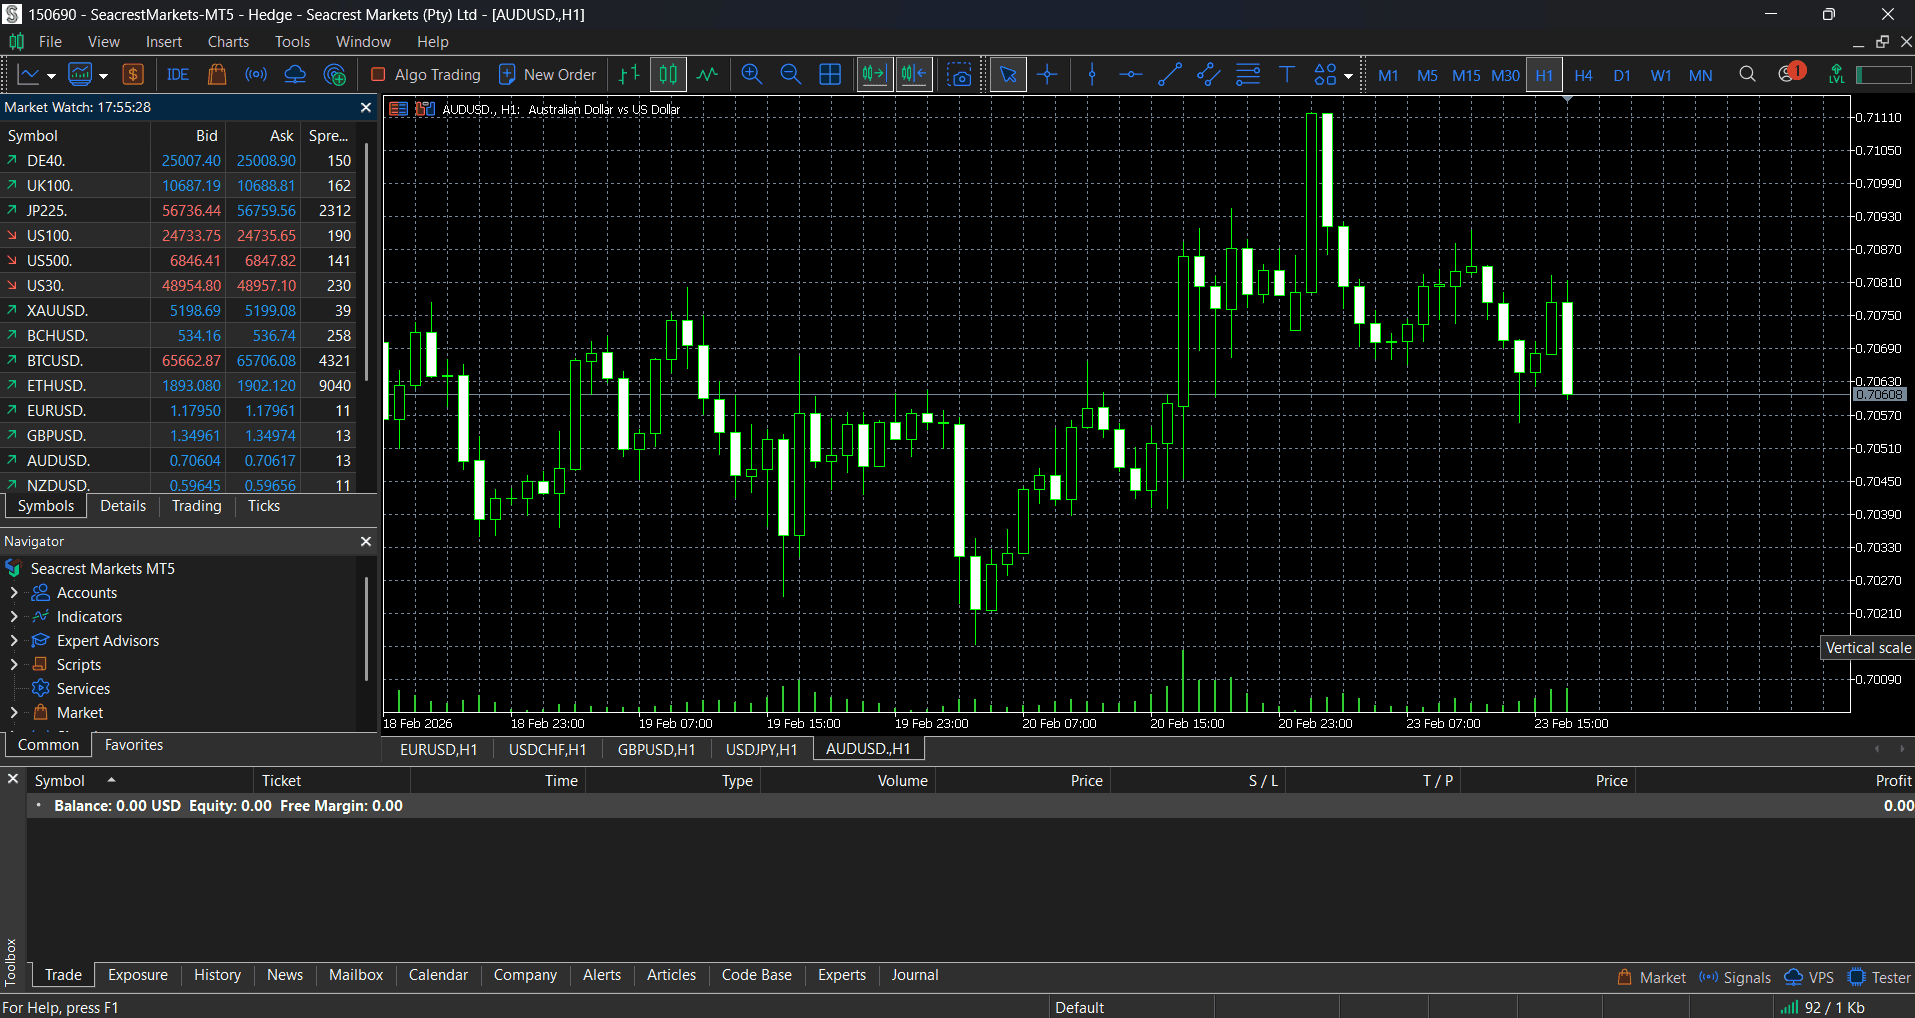Image resolution: width=1915 pixels, height=1018 pixels.
Task: Open the Charts menu
Action: click(228, 41)
